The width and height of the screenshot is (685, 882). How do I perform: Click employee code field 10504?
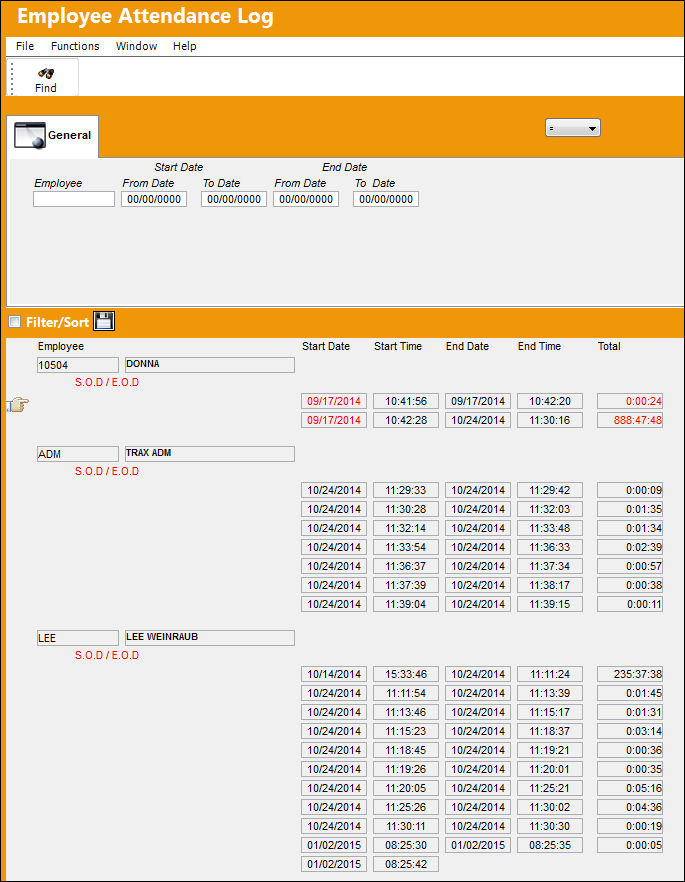78,365
